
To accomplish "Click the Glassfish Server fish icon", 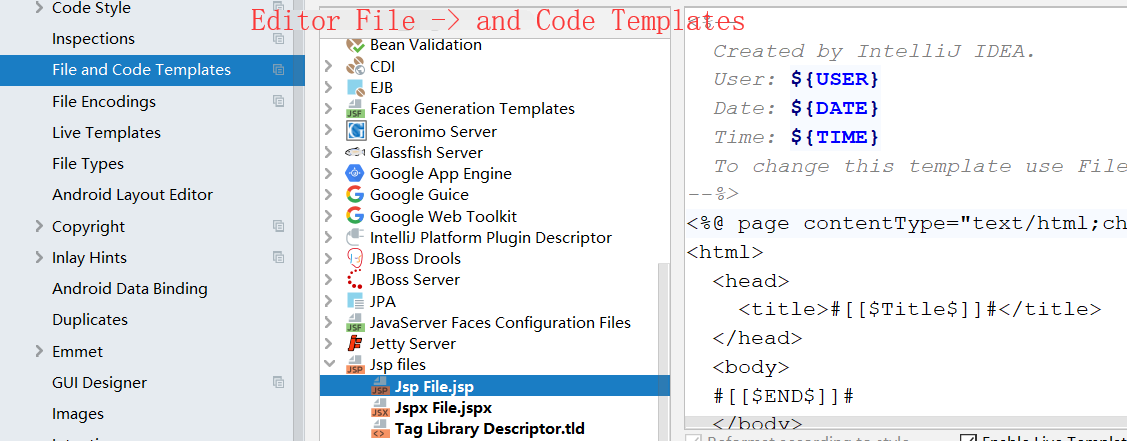I will coord(355,152).
